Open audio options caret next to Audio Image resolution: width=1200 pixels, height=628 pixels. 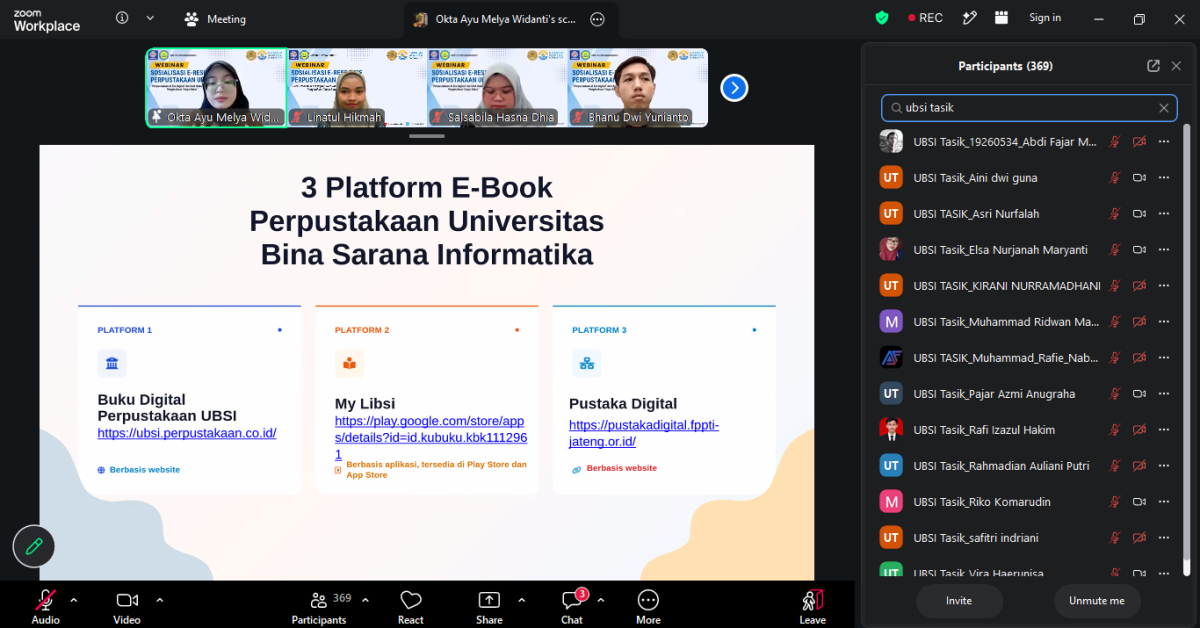73,600
